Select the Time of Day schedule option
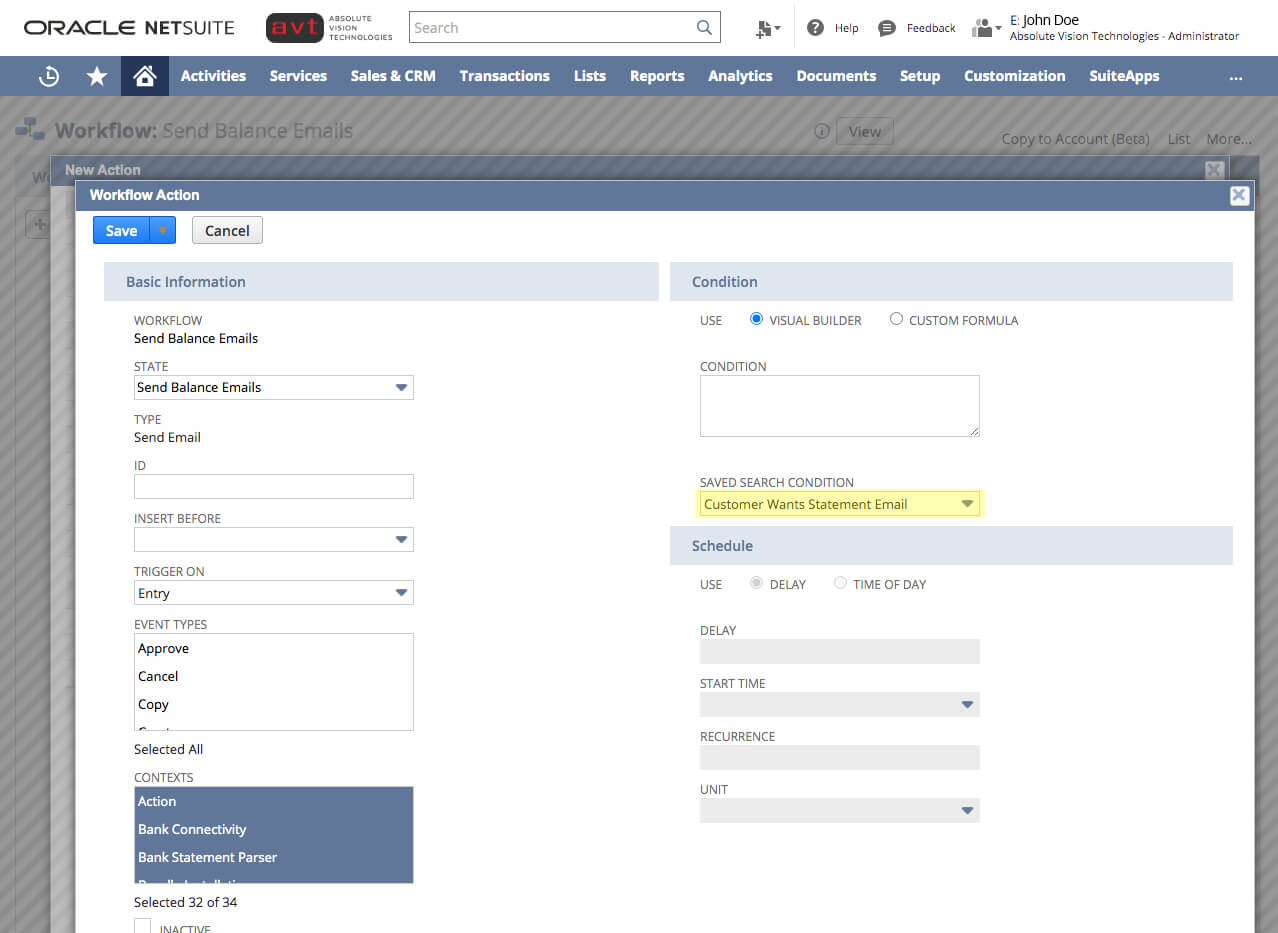Viewport: 1278px width, 933px height. point(840,584)
